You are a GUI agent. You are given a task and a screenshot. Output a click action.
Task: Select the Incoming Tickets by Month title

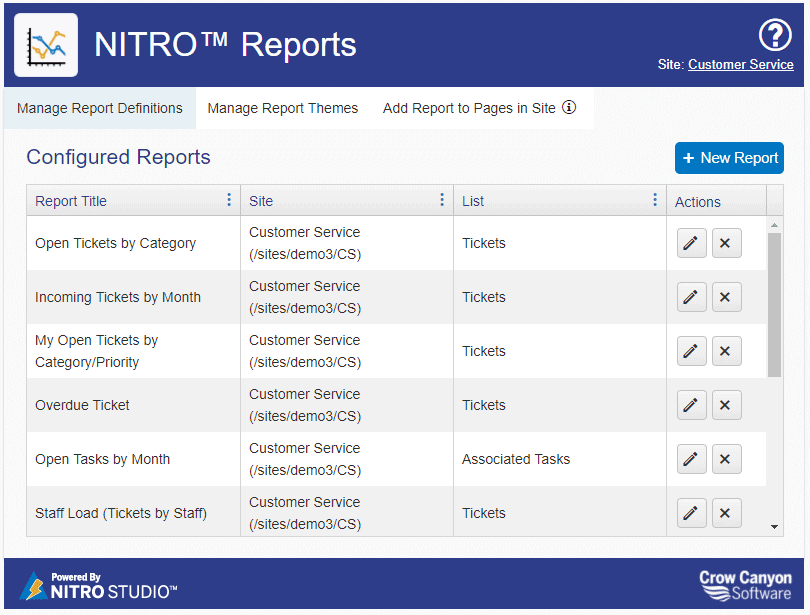click(x=118, y=297)
